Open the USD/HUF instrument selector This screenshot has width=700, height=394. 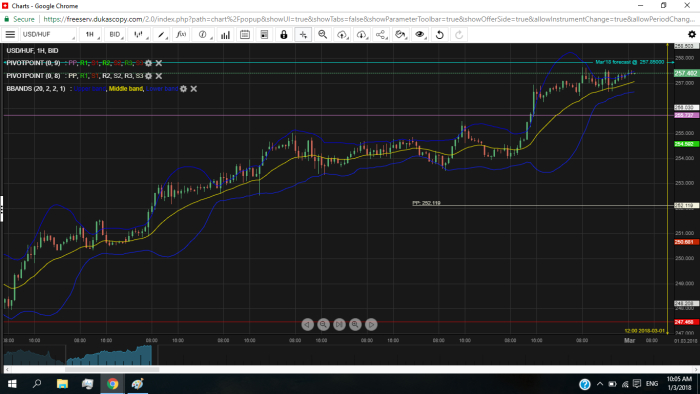click(48, 34)
